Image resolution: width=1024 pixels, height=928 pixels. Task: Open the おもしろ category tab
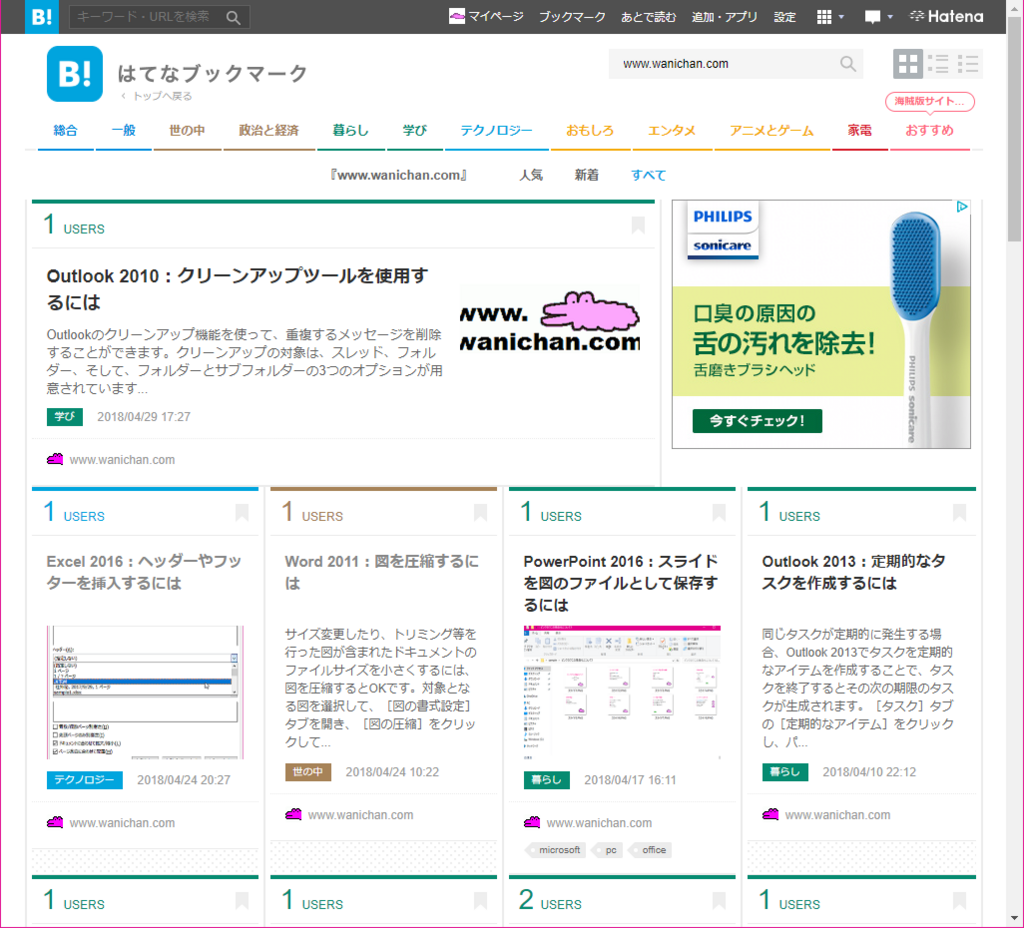point(590,131)
